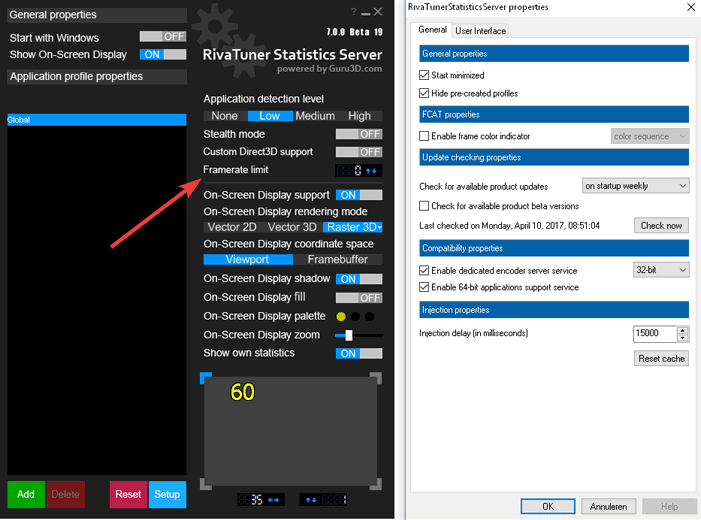Image resolution: width=701 pixels, height=520 pixels.
Task: Select Framebuffer coordinate space
Action: (x=338, y=260)
